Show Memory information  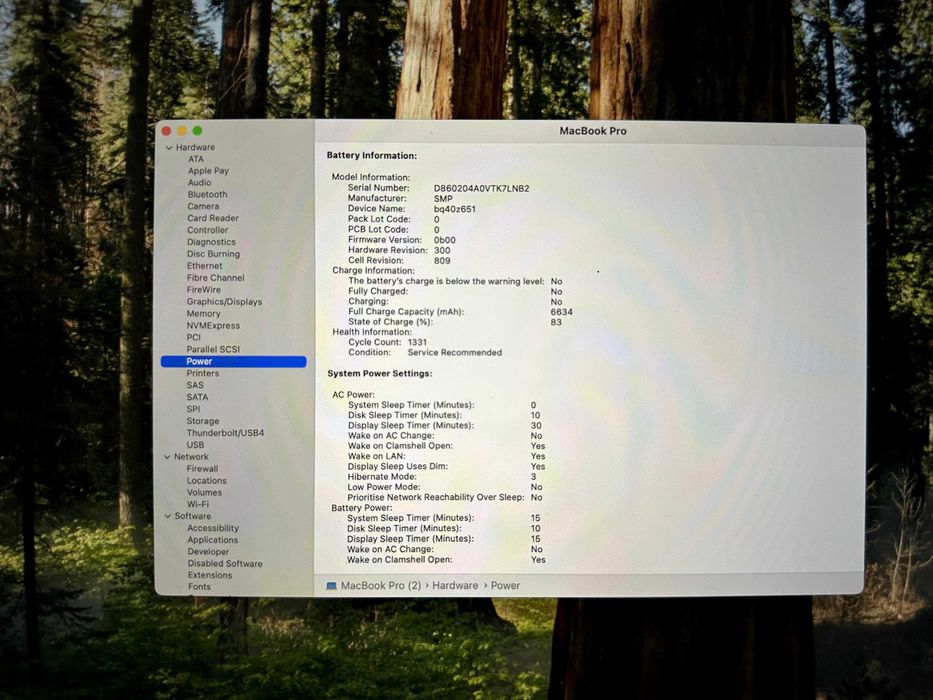(203, 314)
